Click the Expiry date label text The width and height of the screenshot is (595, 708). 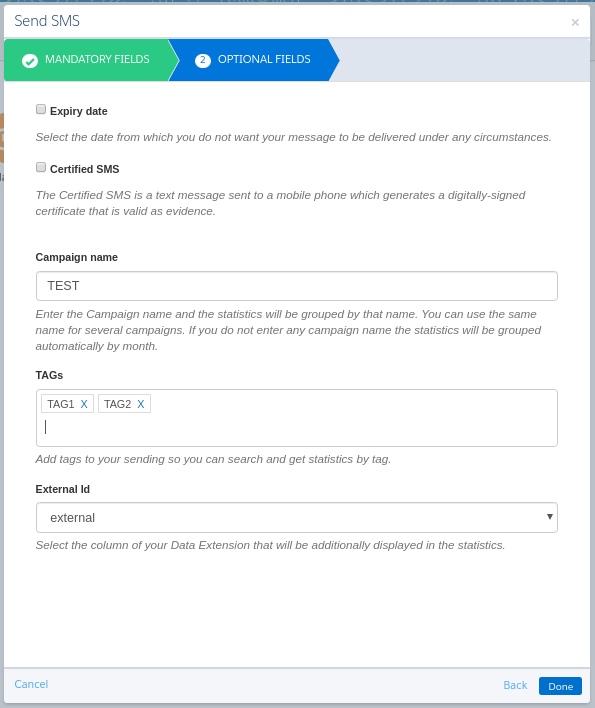[79, 112]
